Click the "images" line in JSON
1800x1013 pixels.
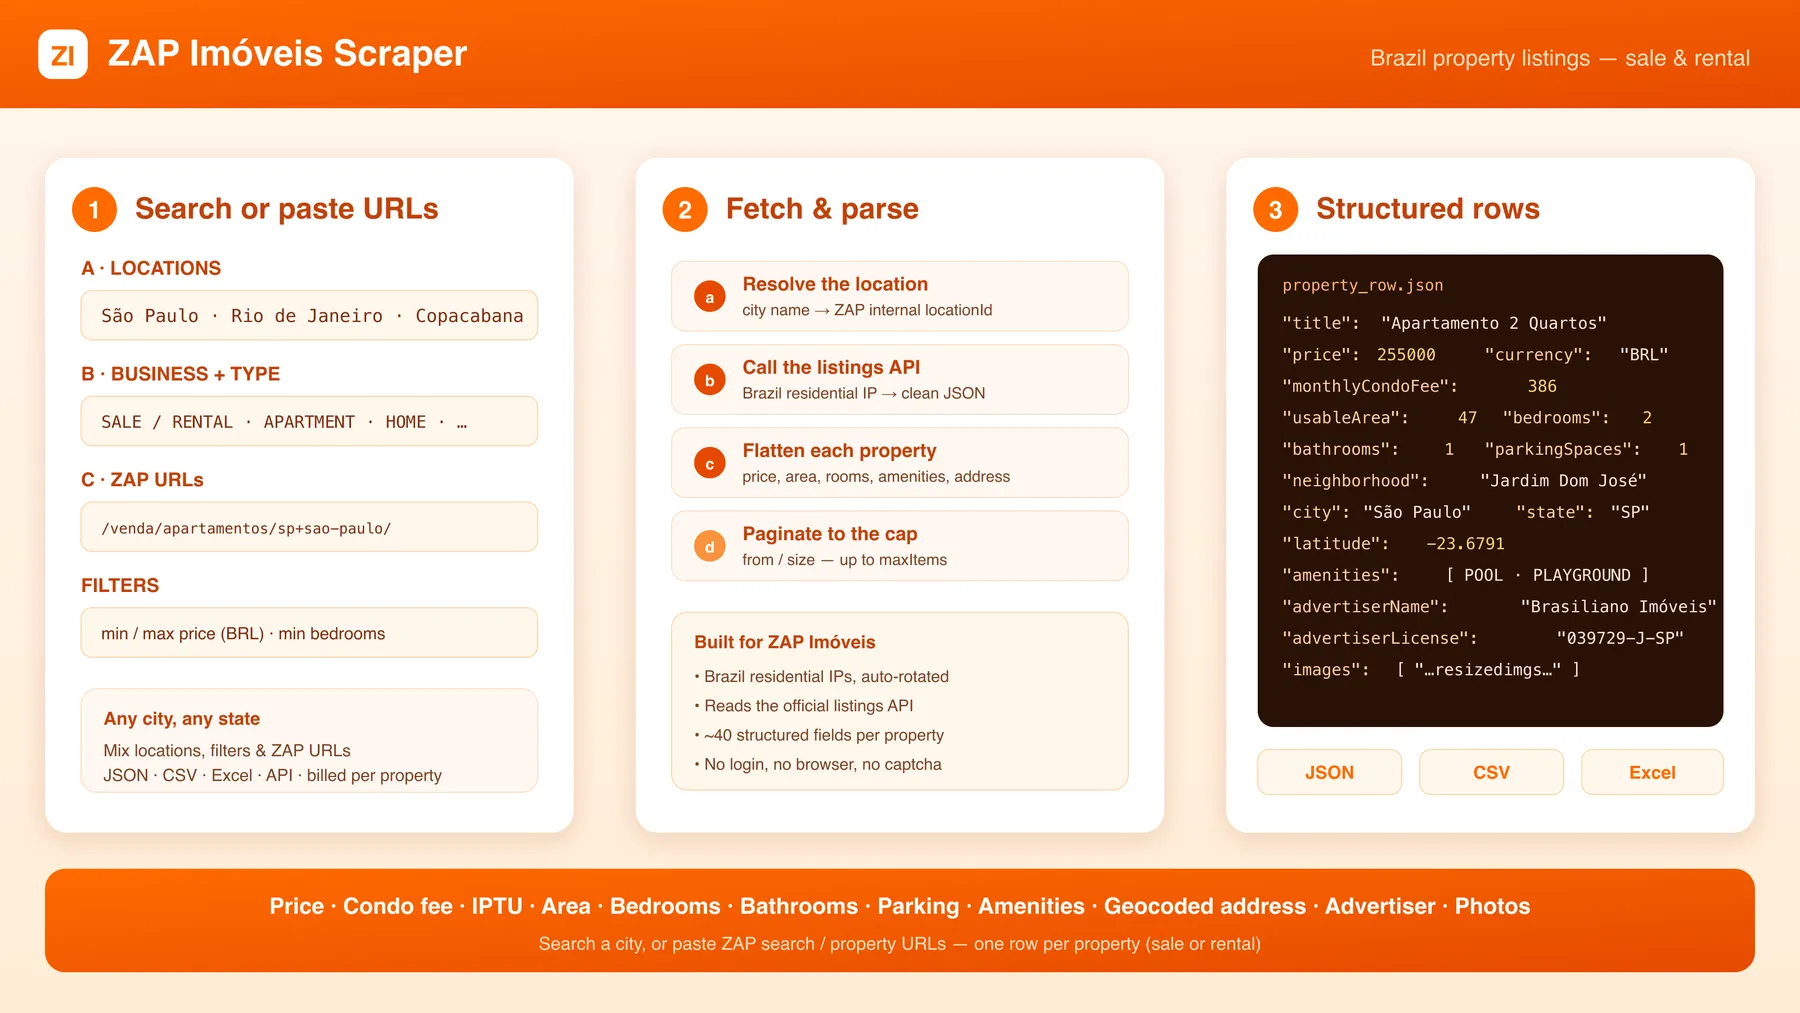pos(1431,670)
